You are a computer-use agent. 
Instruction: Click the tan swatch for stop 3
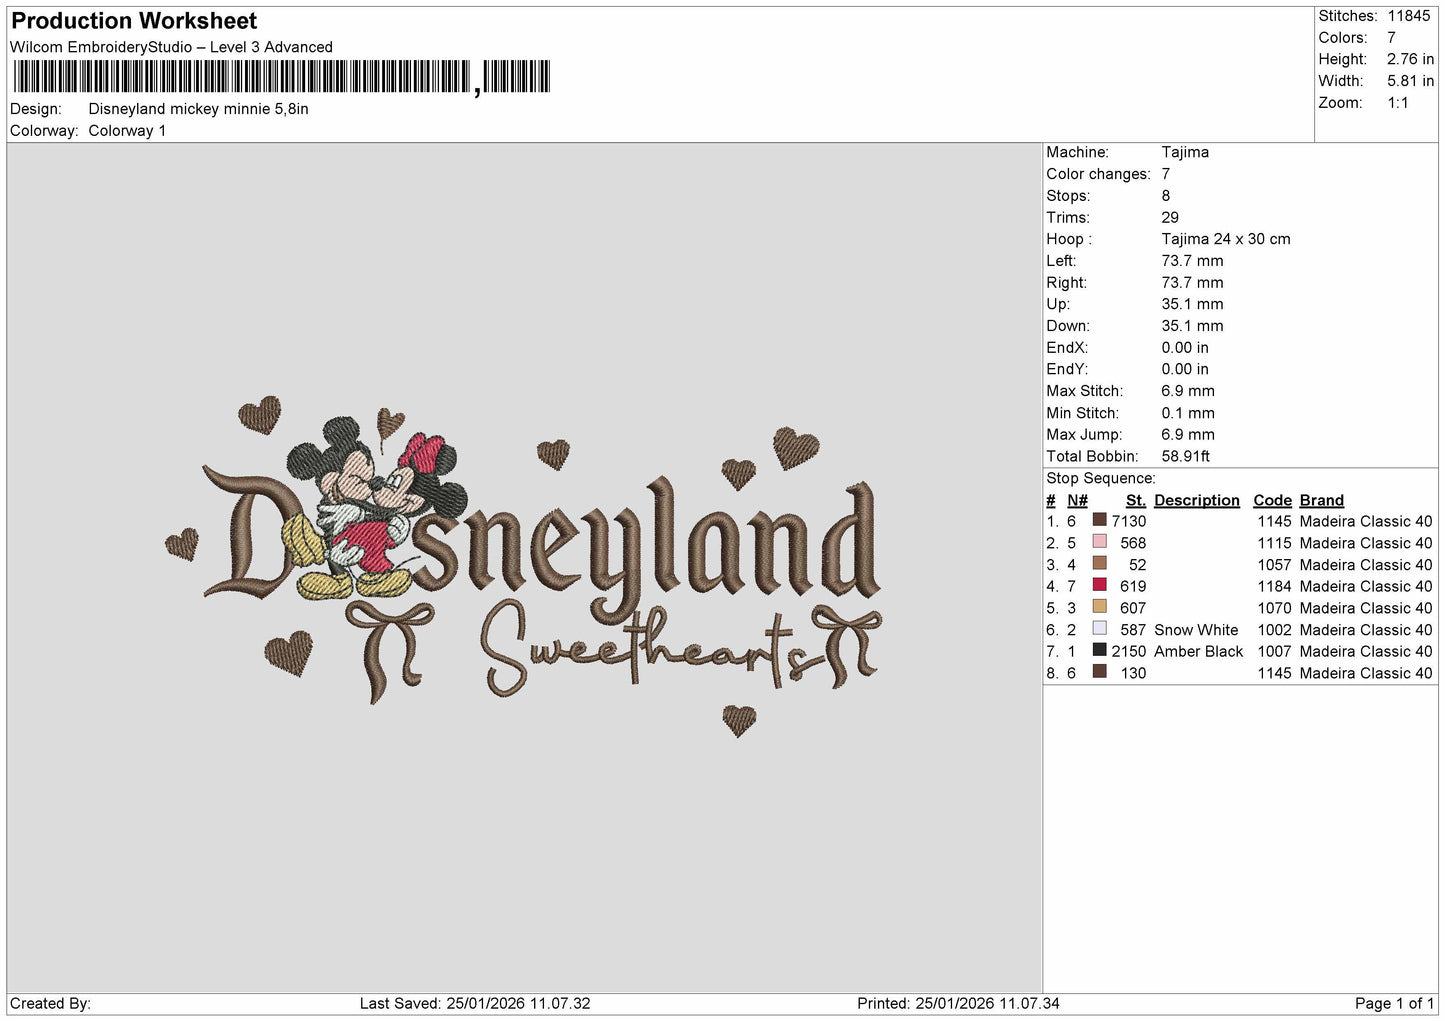pyautogui.click(x=1100, y=564)
